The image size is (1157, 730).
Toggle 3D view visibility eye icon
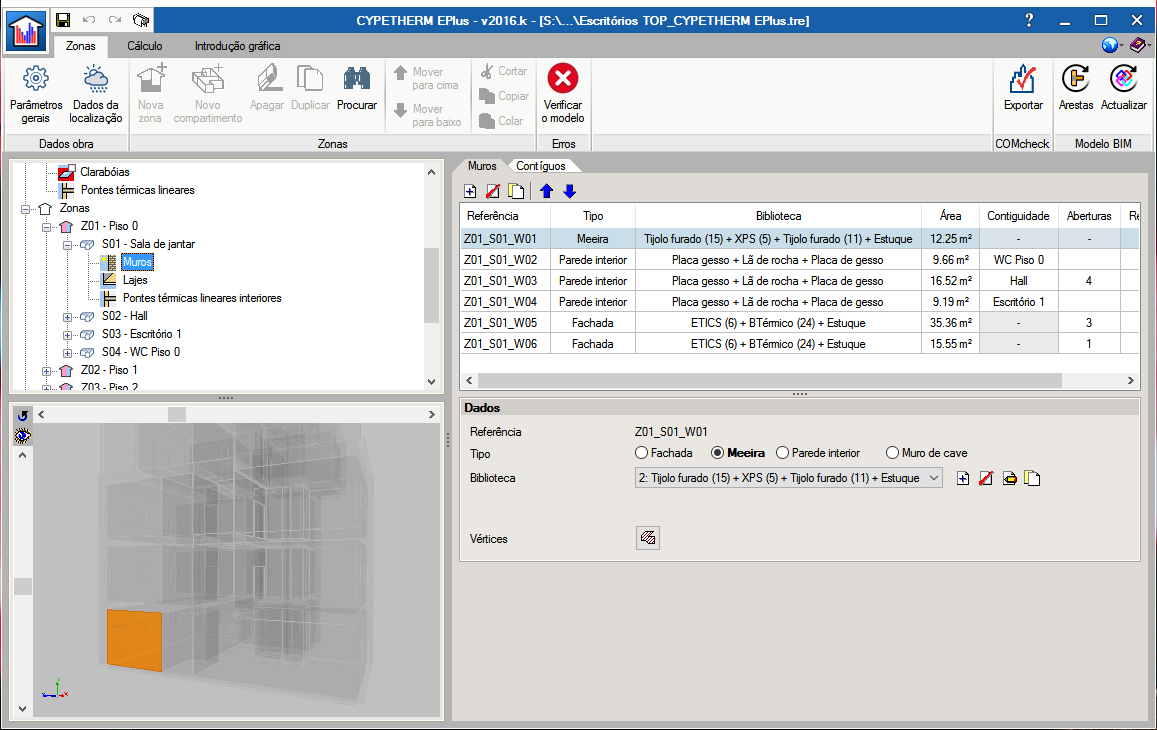23,435
